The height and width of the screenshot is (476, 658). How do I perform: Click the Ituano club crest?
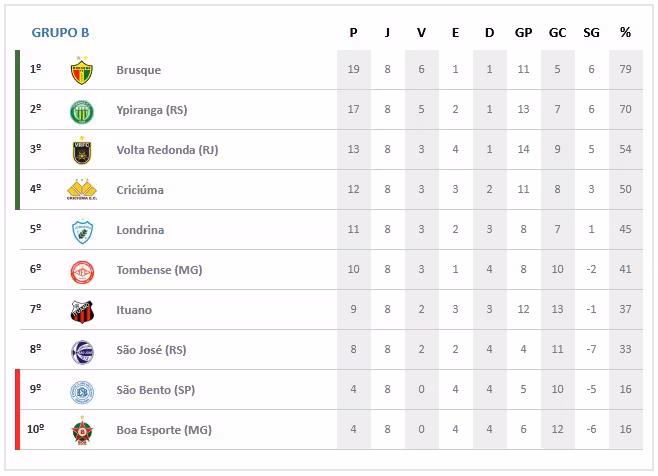[x=81, y=311]
